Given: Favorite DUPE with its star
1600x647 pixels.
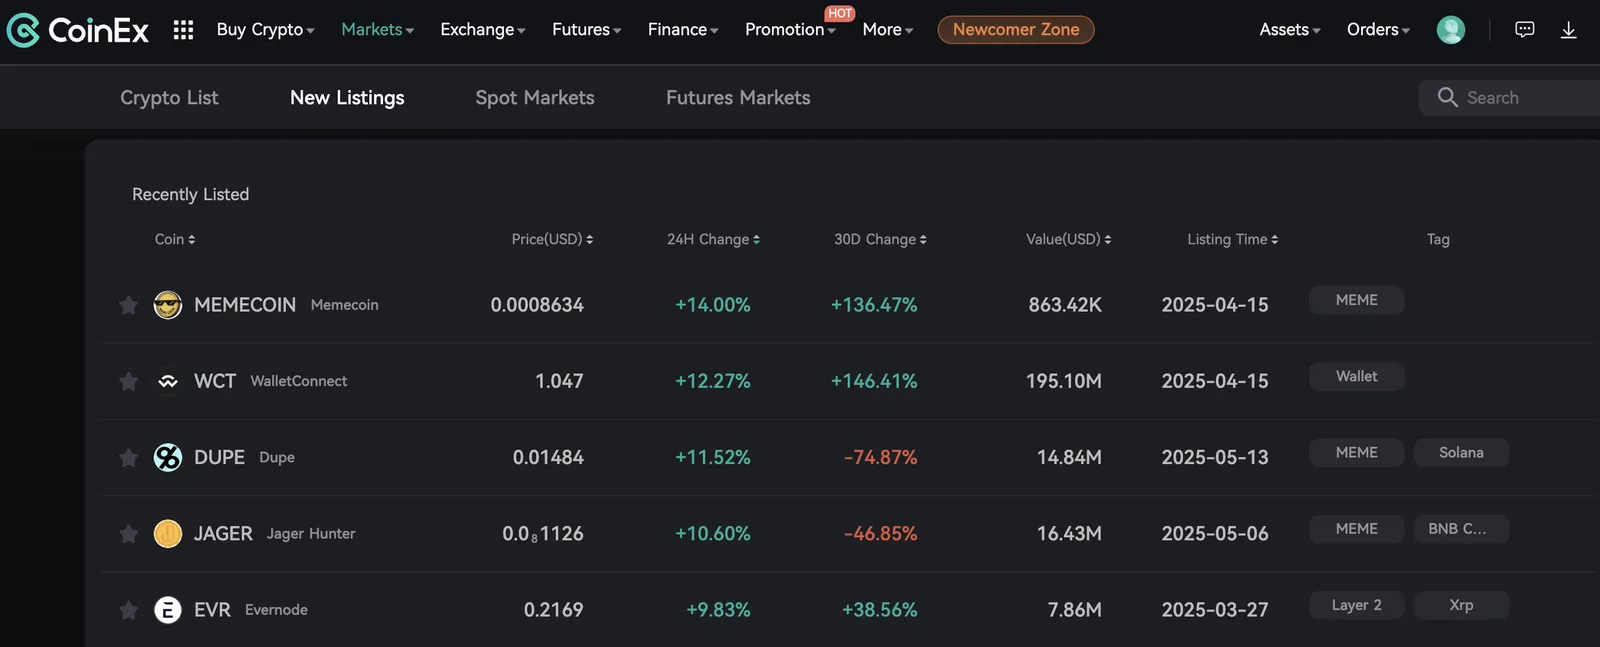Looking at the screenshot, I should [128, 457].
